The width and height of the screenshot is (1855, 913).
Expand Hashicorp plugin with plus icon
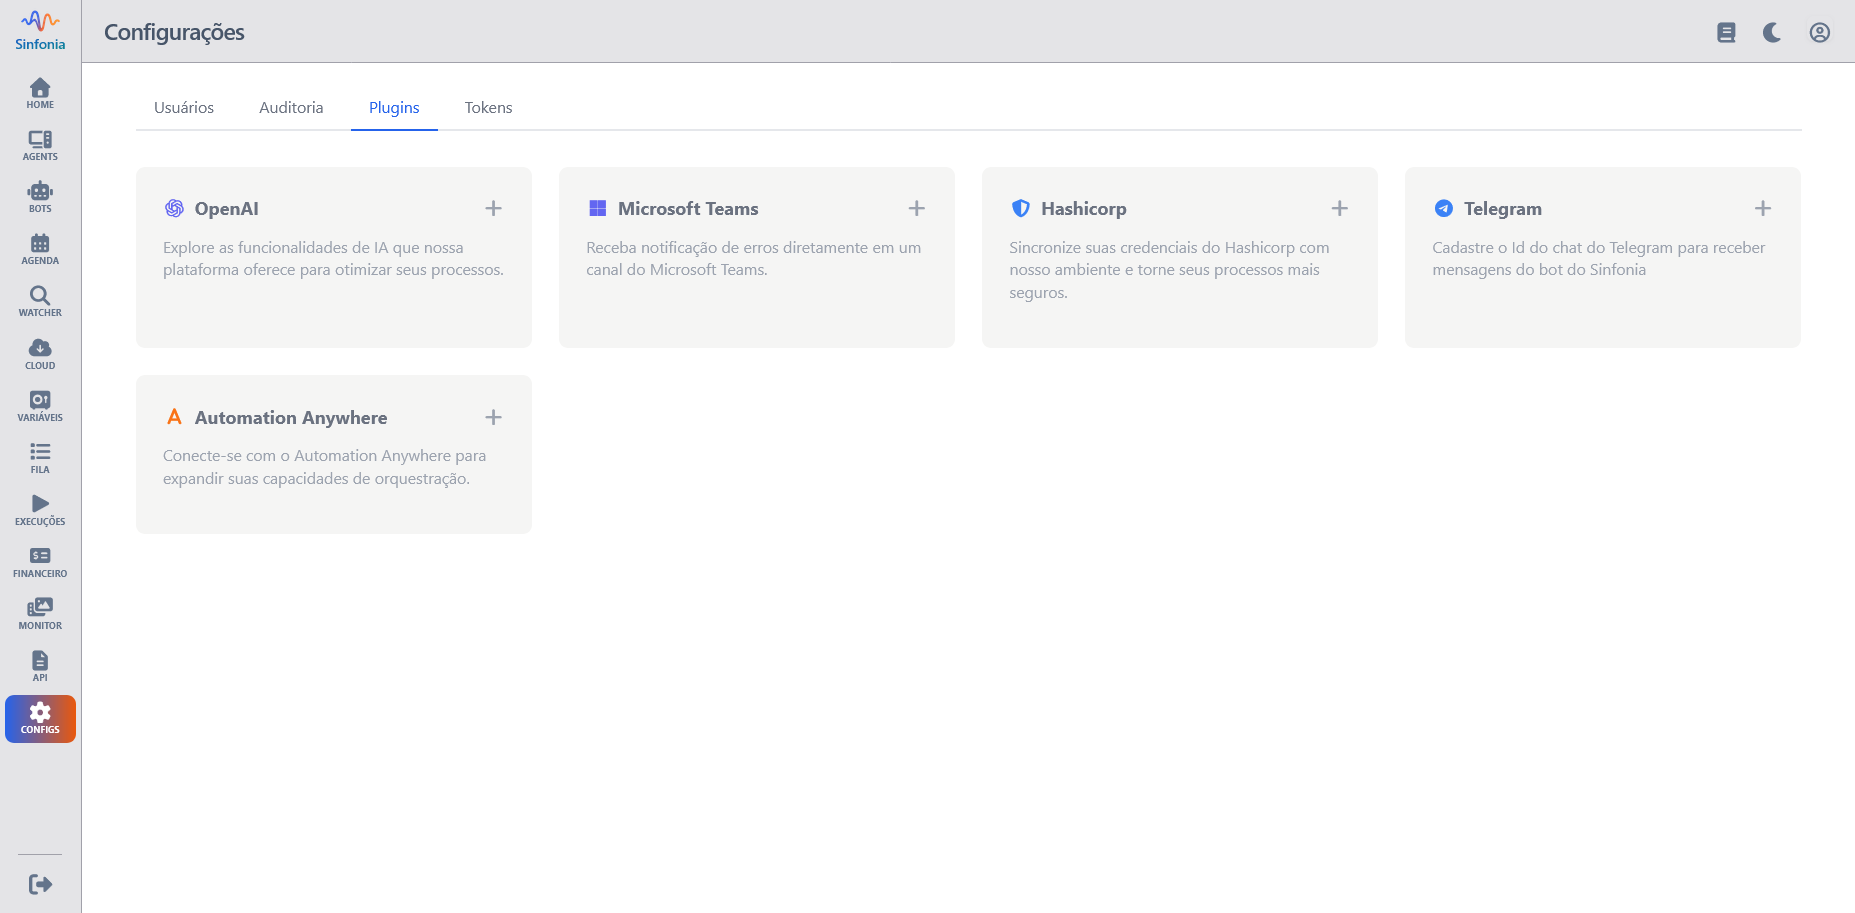coord(1339,208)
